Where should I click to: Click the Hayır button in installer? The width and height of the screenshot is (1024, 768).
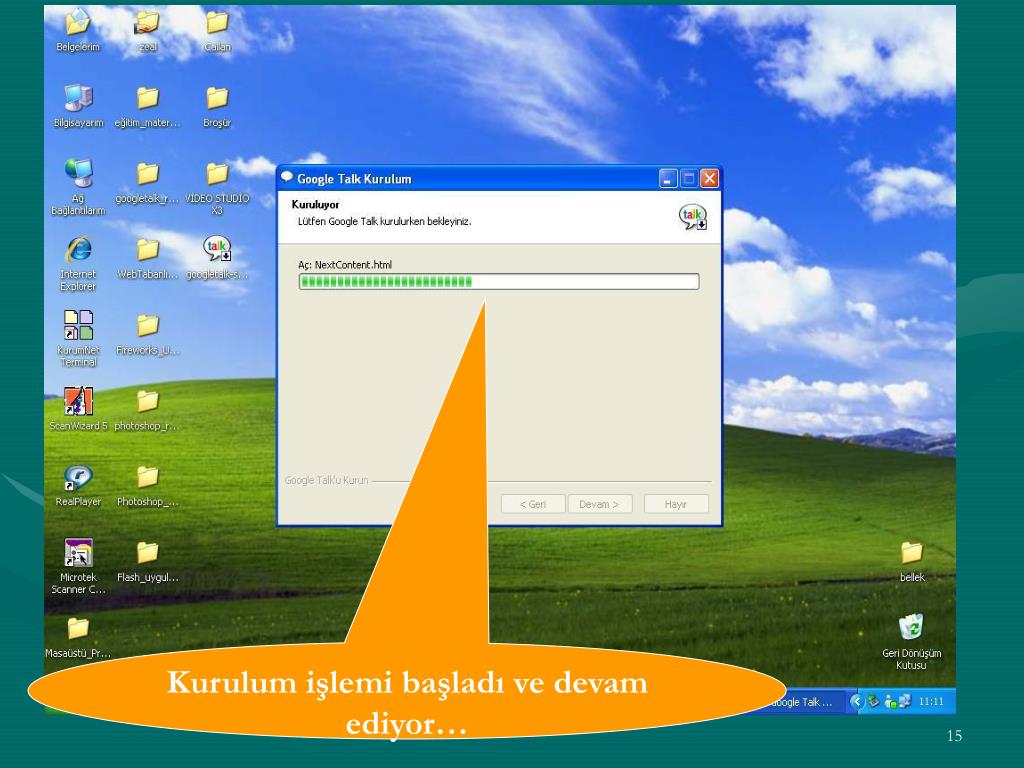click(x=676, y=504)
